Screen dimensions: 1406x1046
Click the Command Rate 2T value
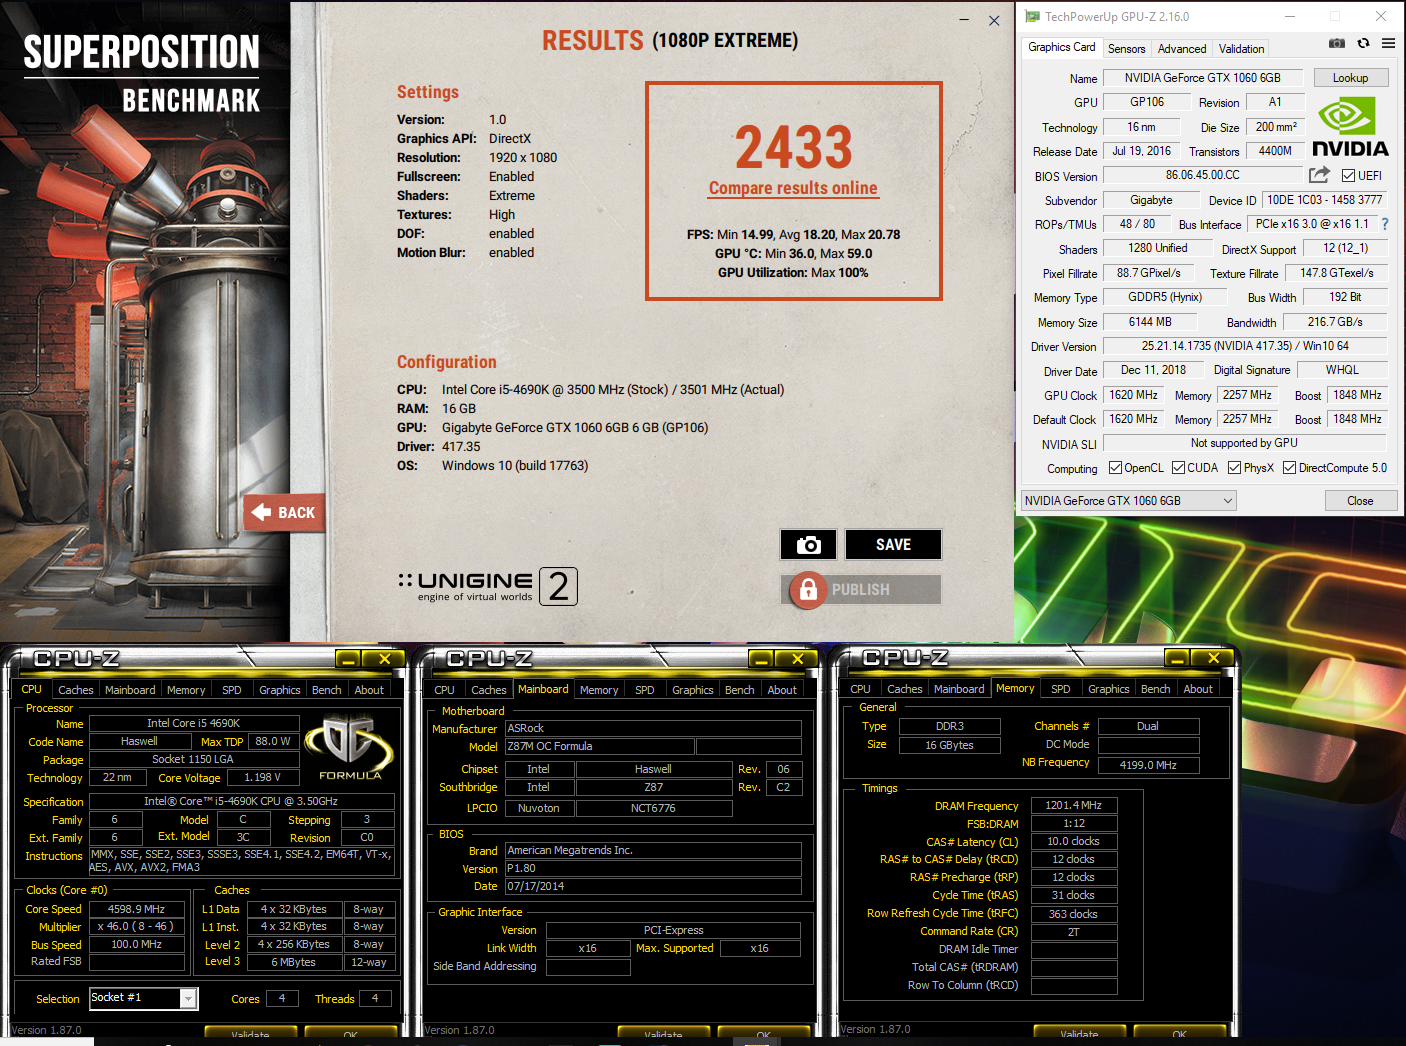1073,931
